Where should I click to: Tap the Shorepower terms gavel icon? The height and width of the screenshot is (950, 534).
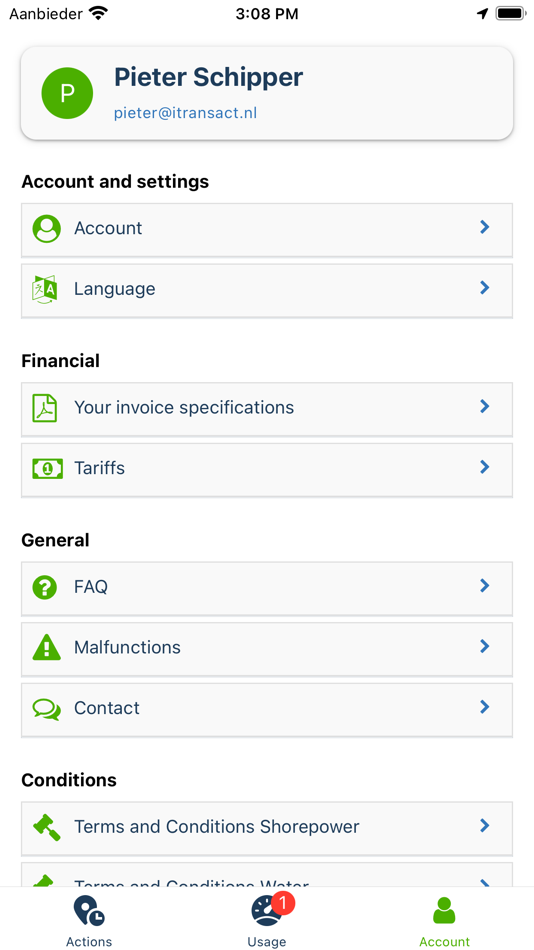tap(47, 827)
